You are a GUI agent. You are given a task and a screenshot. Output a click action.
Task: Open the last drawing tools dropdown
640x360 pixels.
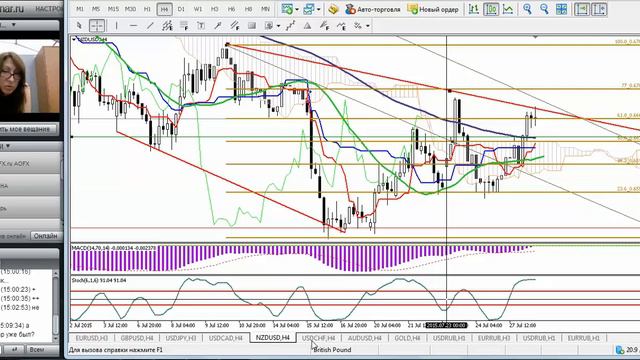(368, 26)
